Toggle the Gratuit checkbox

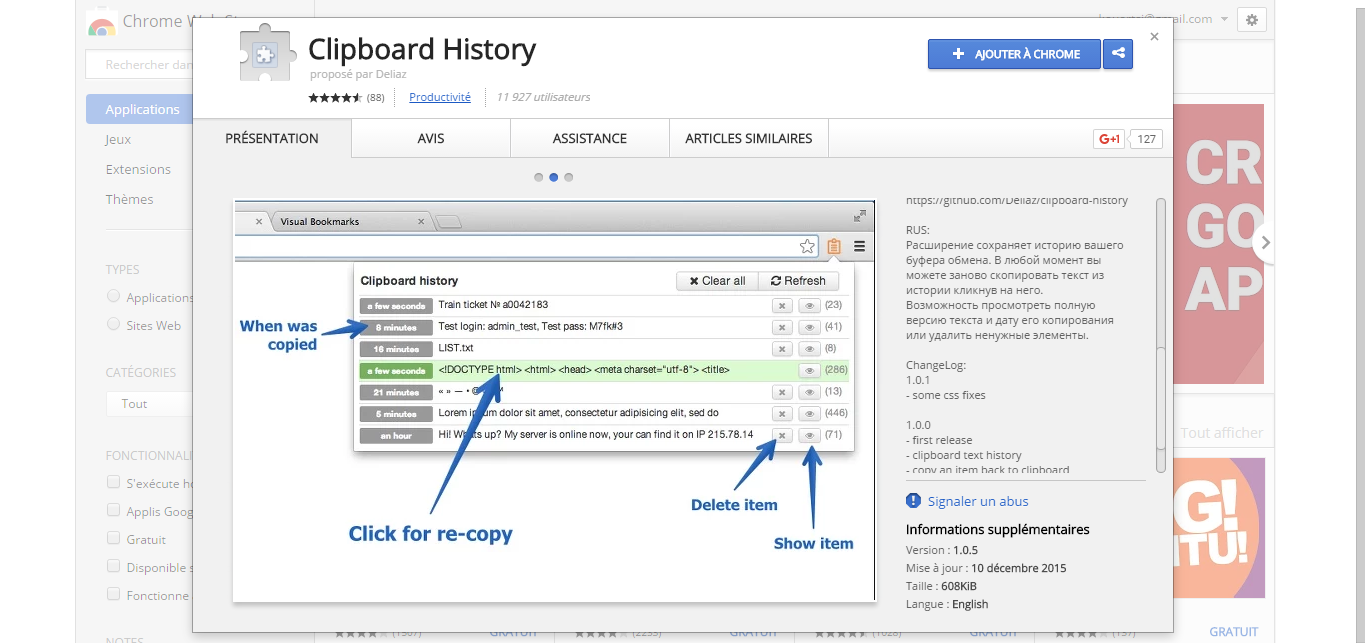113,538
